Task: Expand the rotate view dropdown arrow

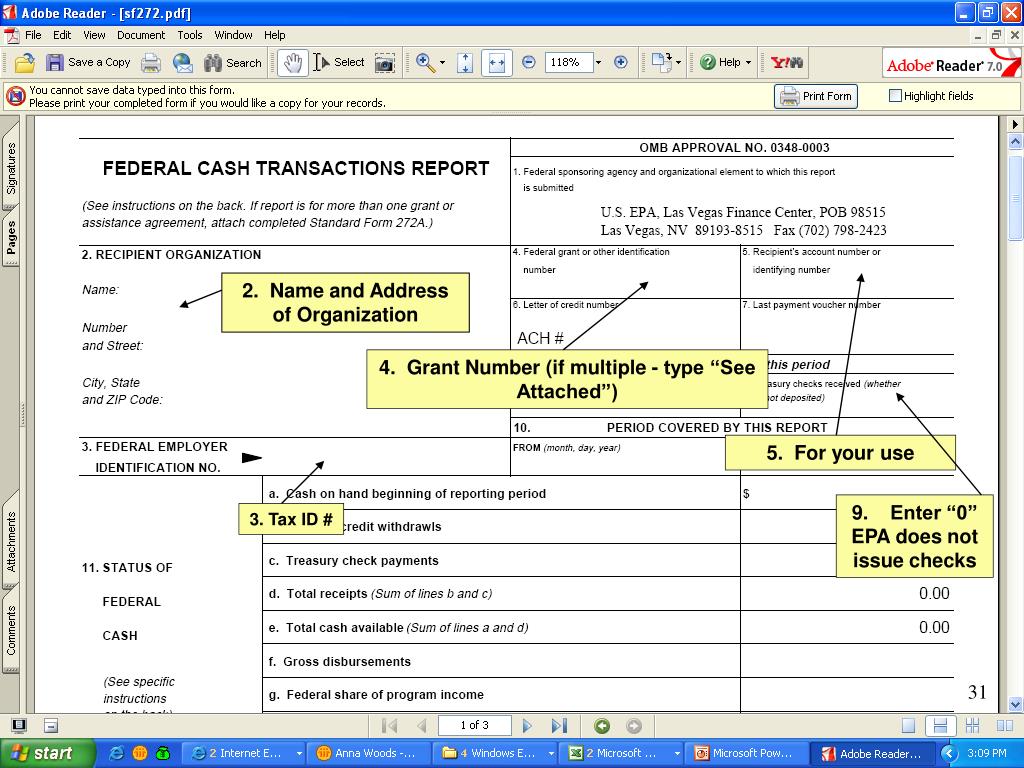Action: [679, 63]
